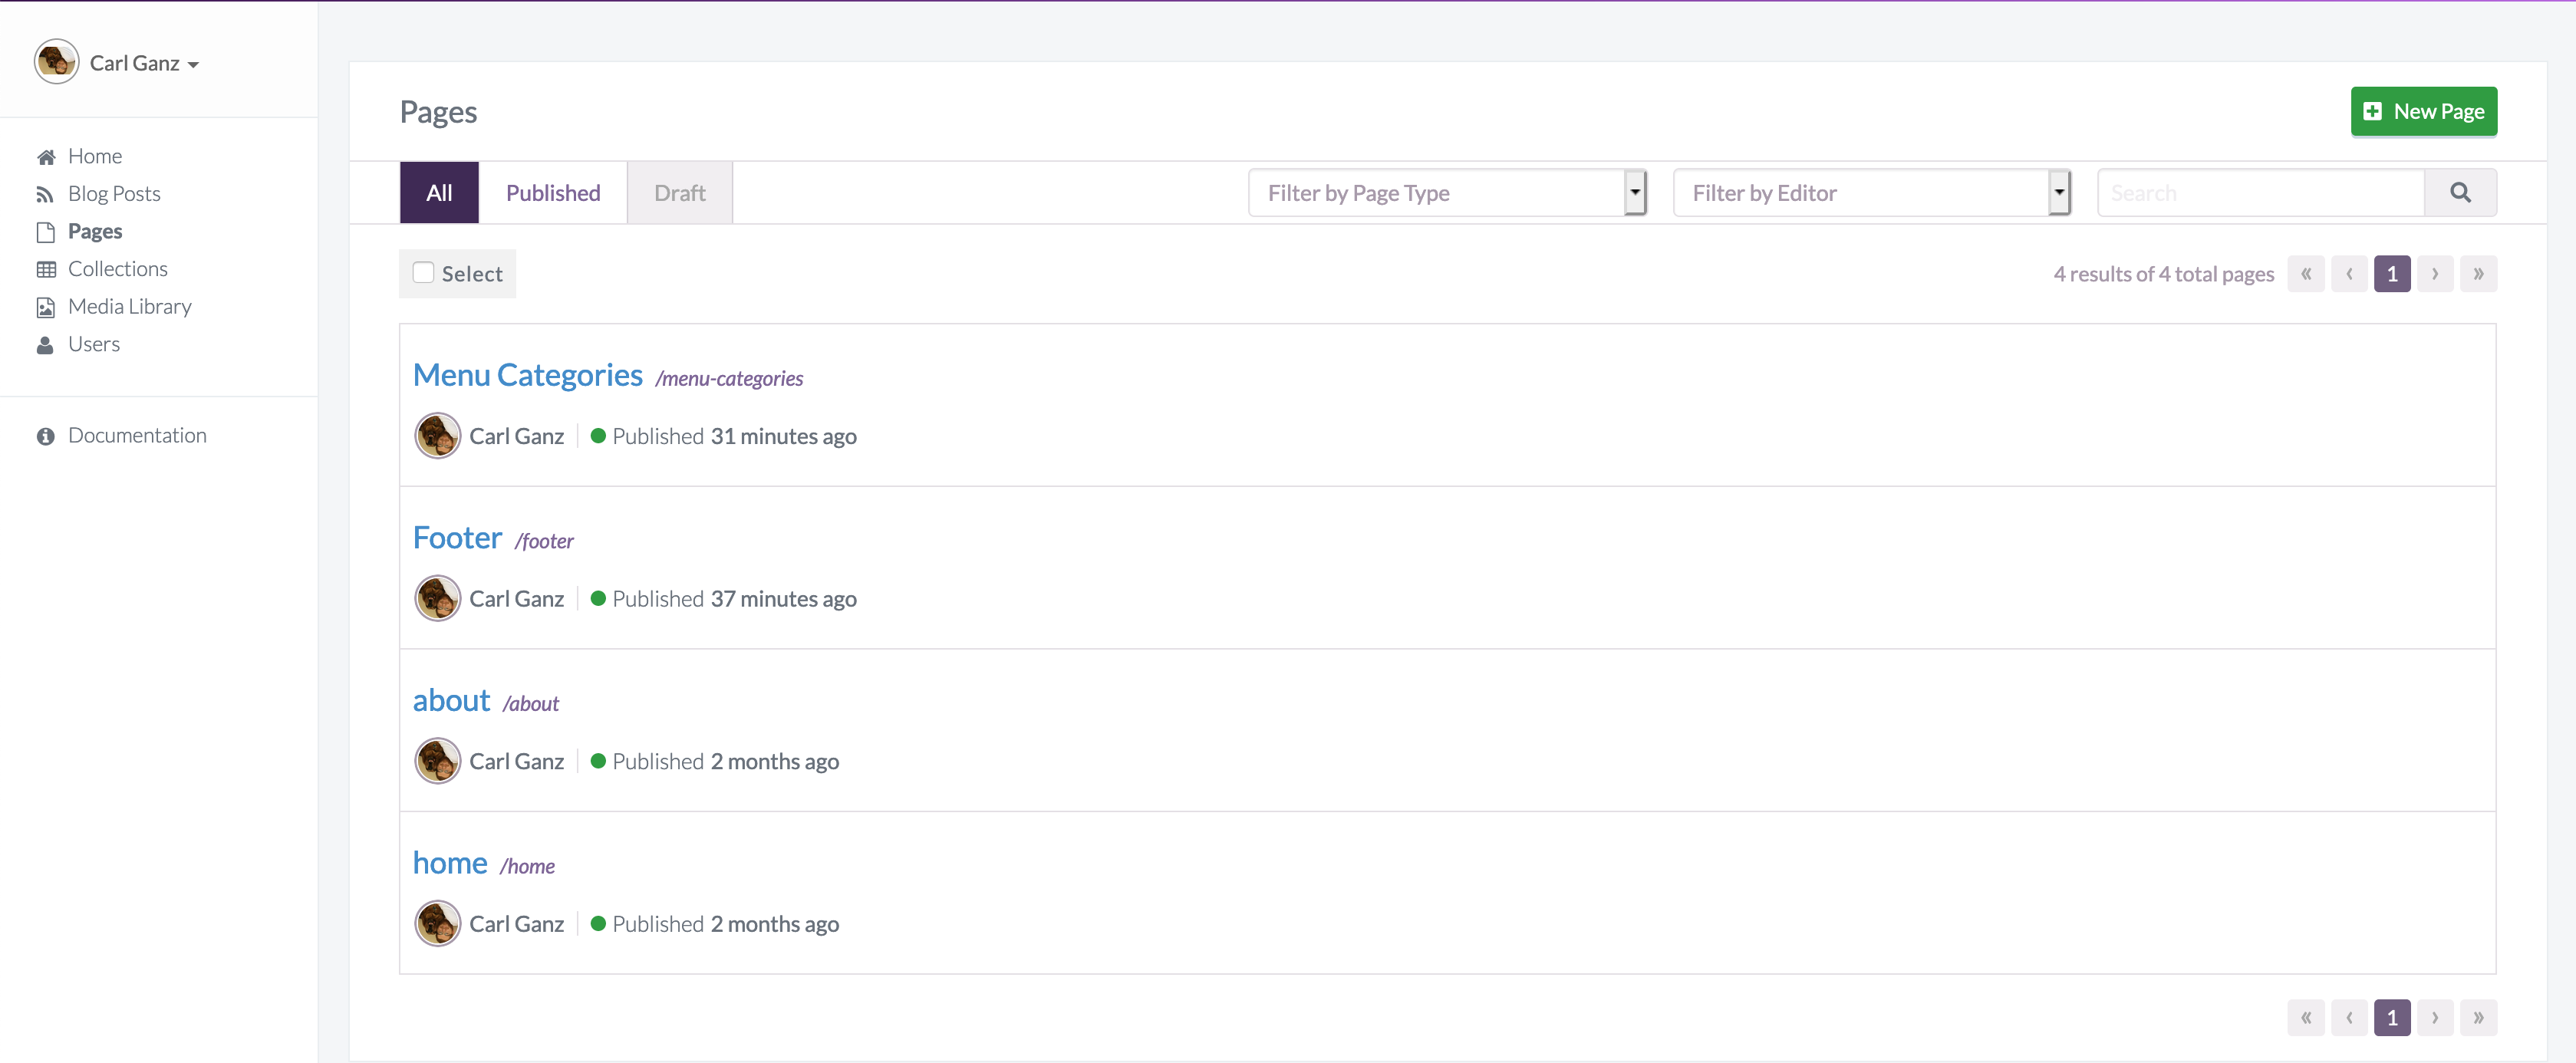Click the Users person icon
2576x1063 pixels.
pyautogui.click(x=45, y=345)
